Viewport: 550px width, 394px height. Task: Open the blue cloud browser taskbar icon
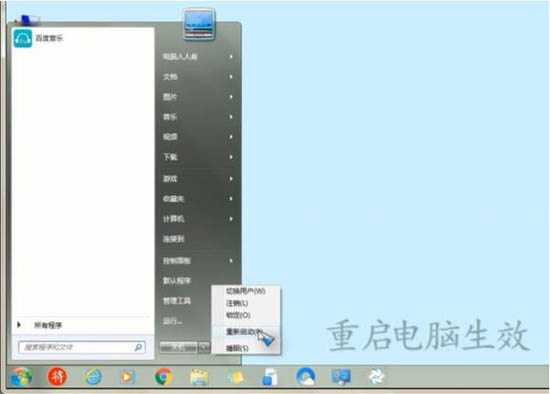[x=305, y=377]
